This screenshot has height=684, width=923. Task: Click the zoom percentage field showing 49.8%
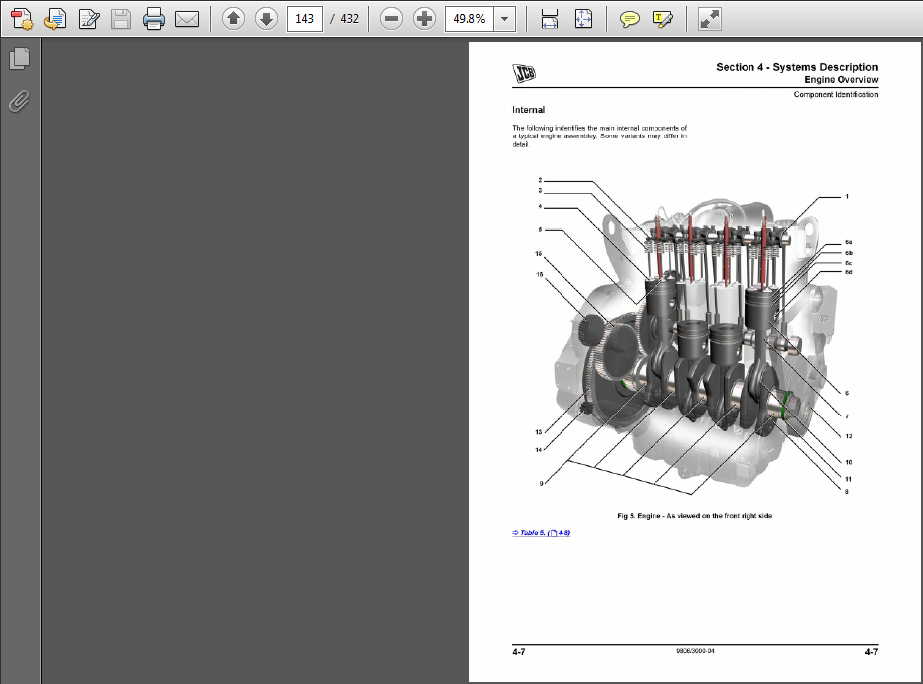pyautogui.click(x=469, y=18)
